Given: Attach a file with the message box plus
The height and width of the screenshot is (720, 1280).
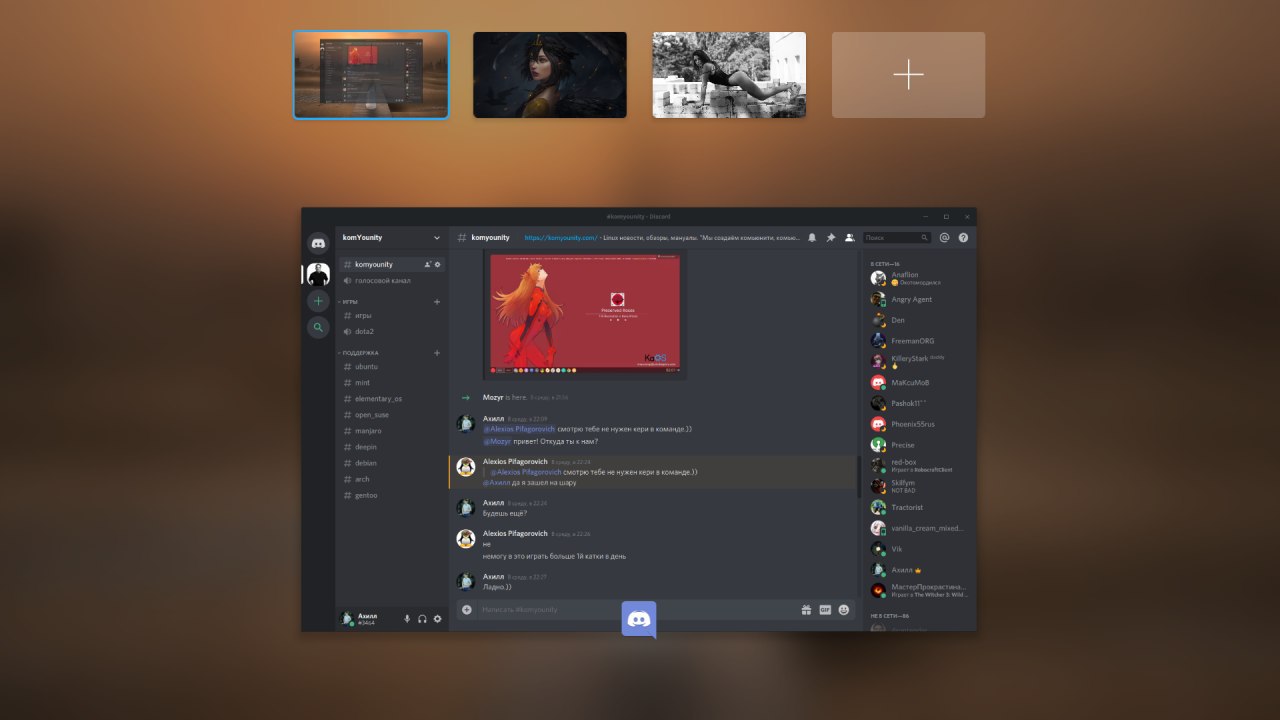Looking at the screenshot, I should pos(466,609).
